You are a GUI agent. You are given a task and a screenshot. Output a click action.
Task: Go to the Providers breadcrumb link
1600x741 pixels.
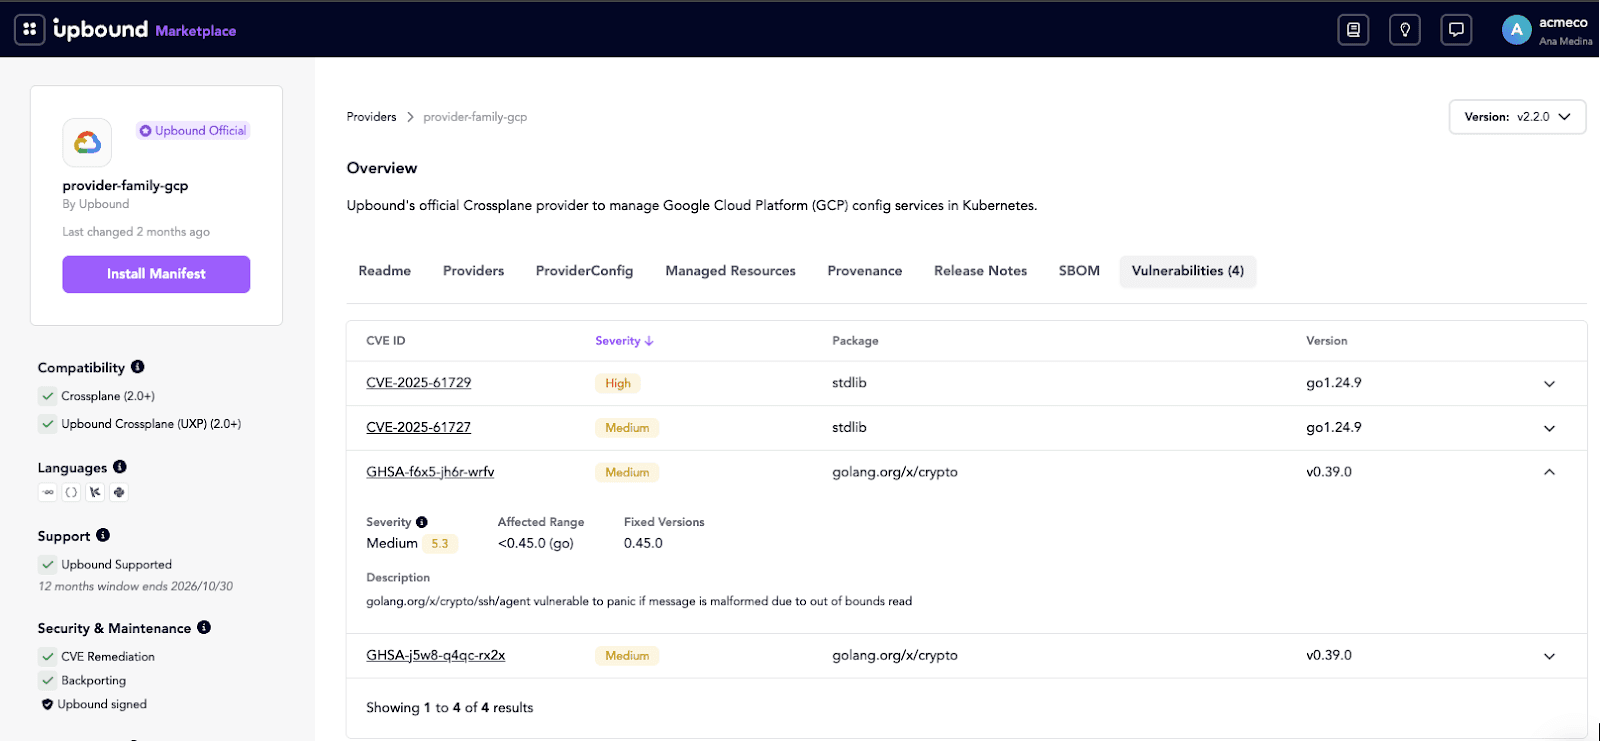coord(371,117)
